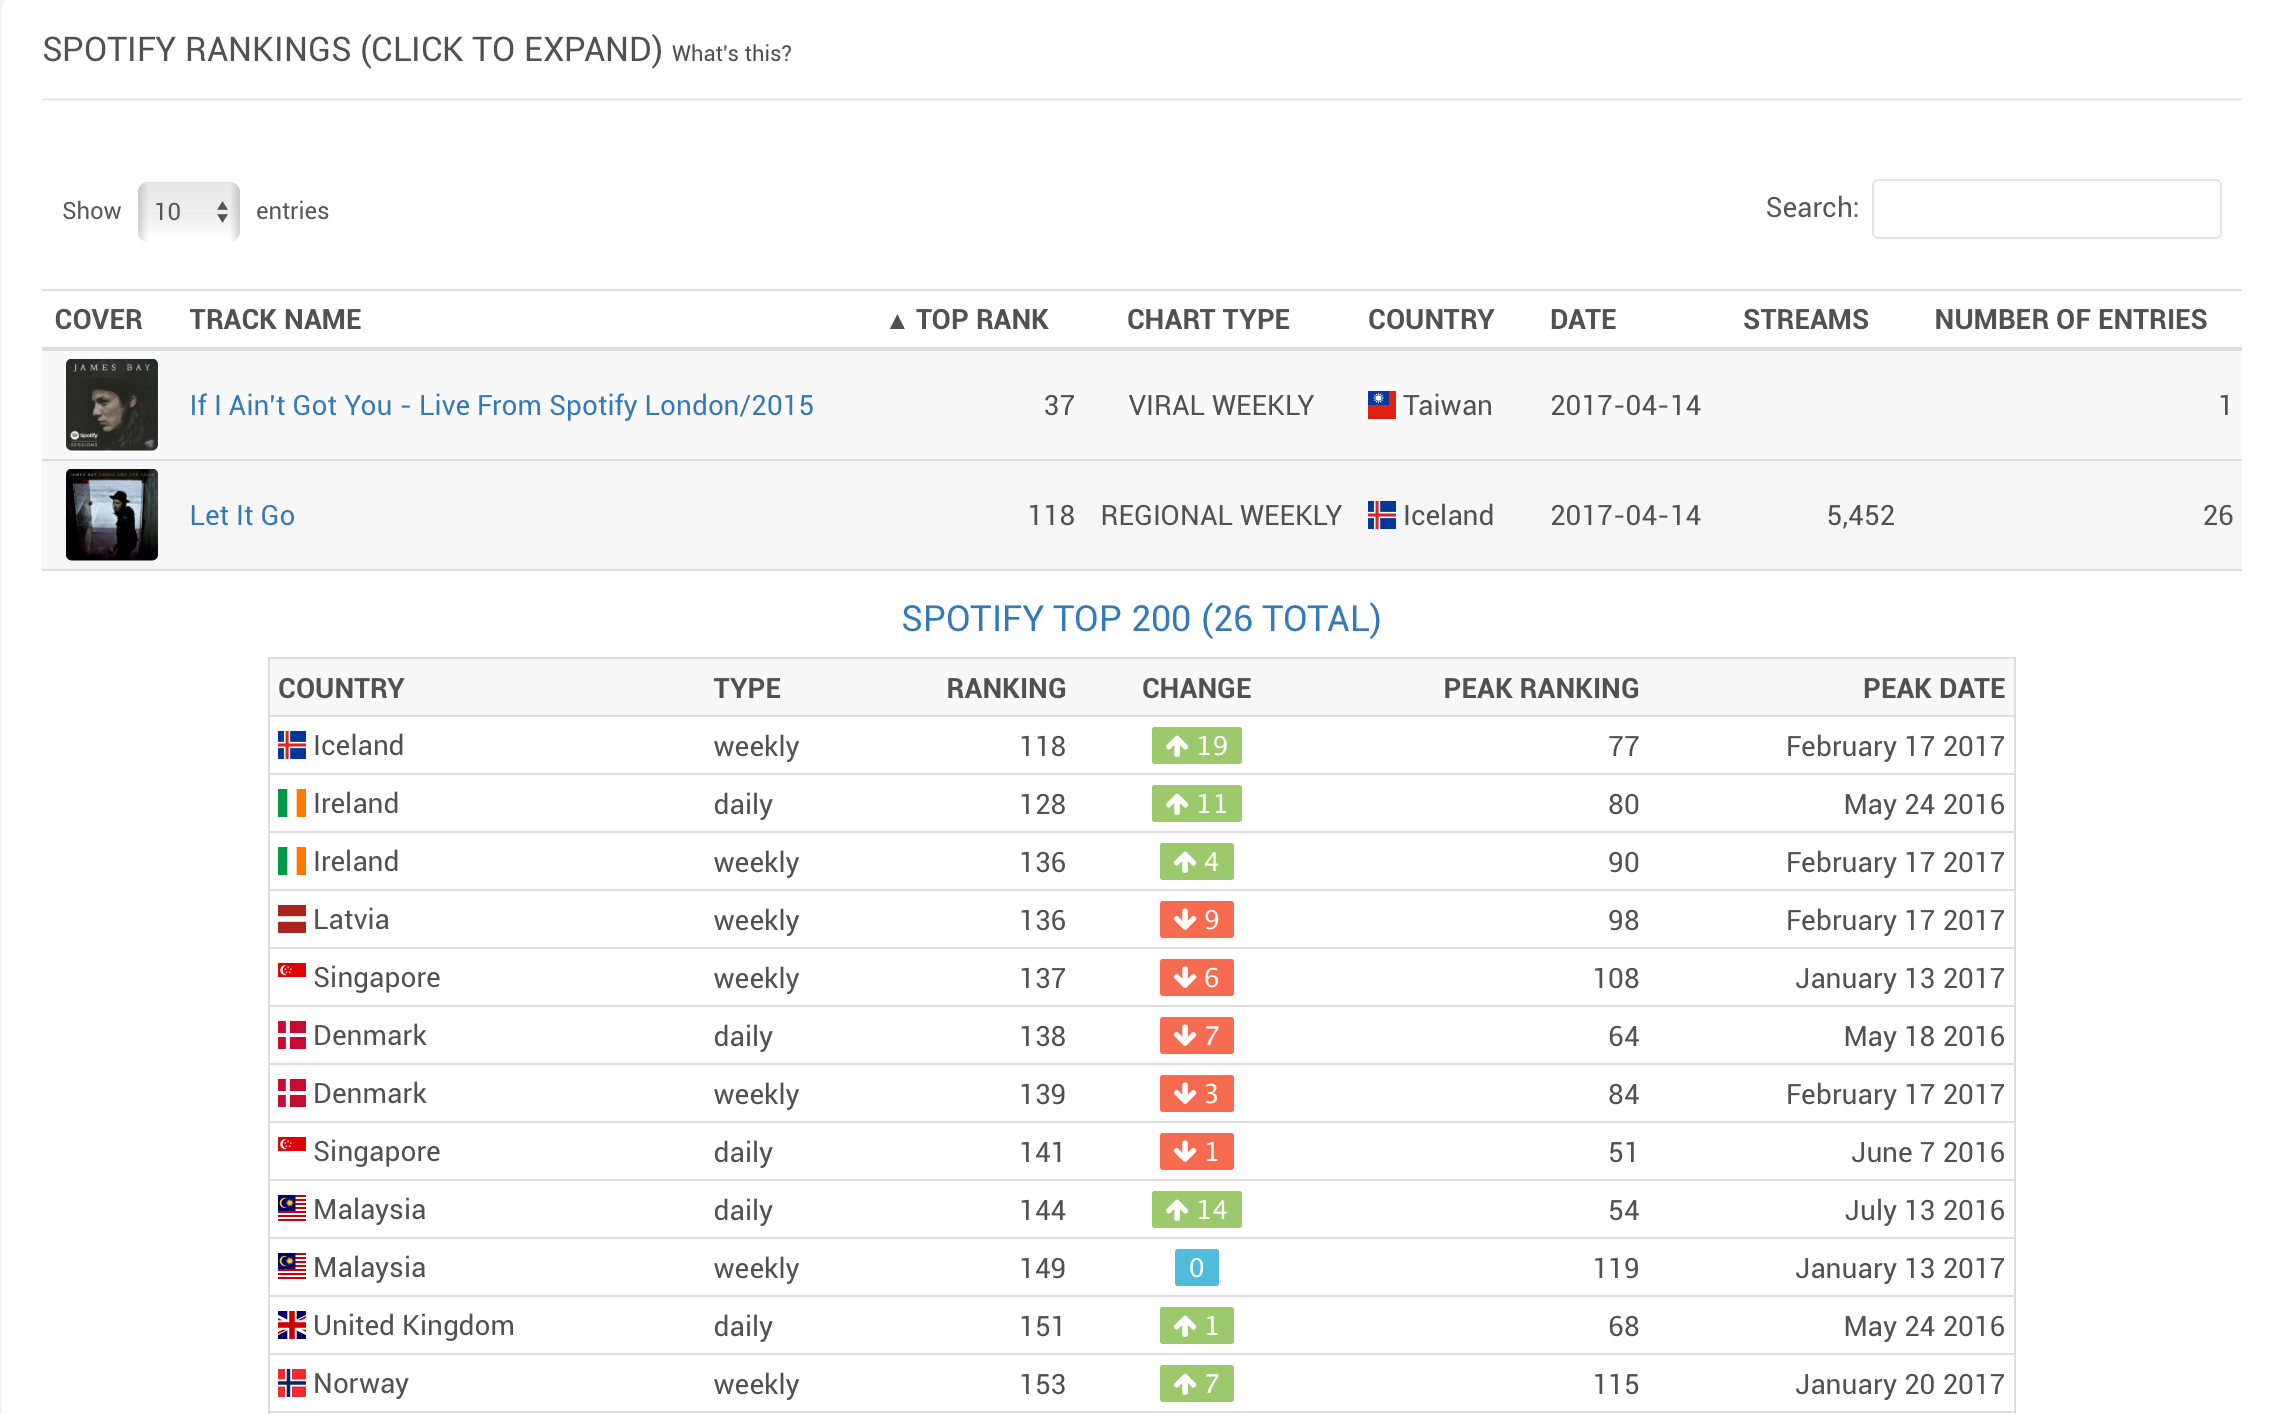This screenshot has height=1414, width=2278.
Task: Open the Show entries dropdown set to 10
Action: [x=188, y=211]
